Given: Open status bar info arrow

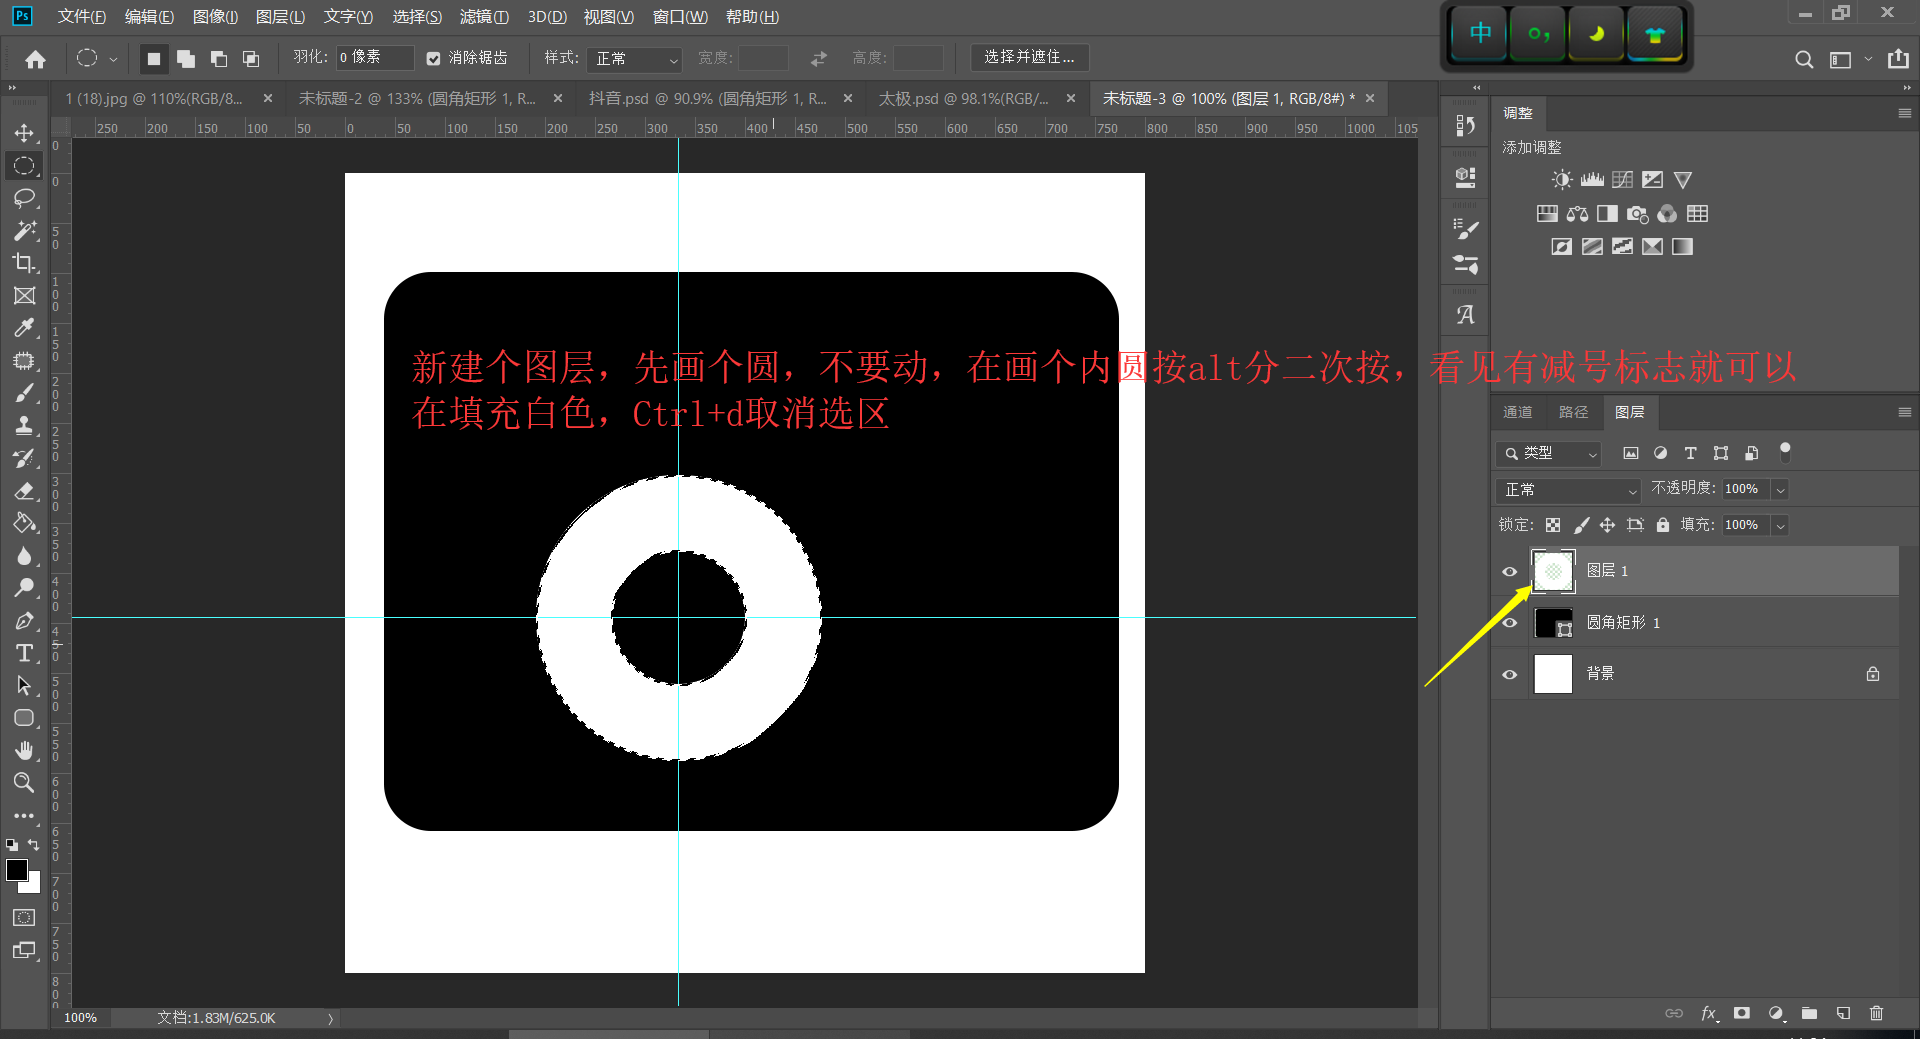Looking at the screenshot, I should tap(330, 1018).
